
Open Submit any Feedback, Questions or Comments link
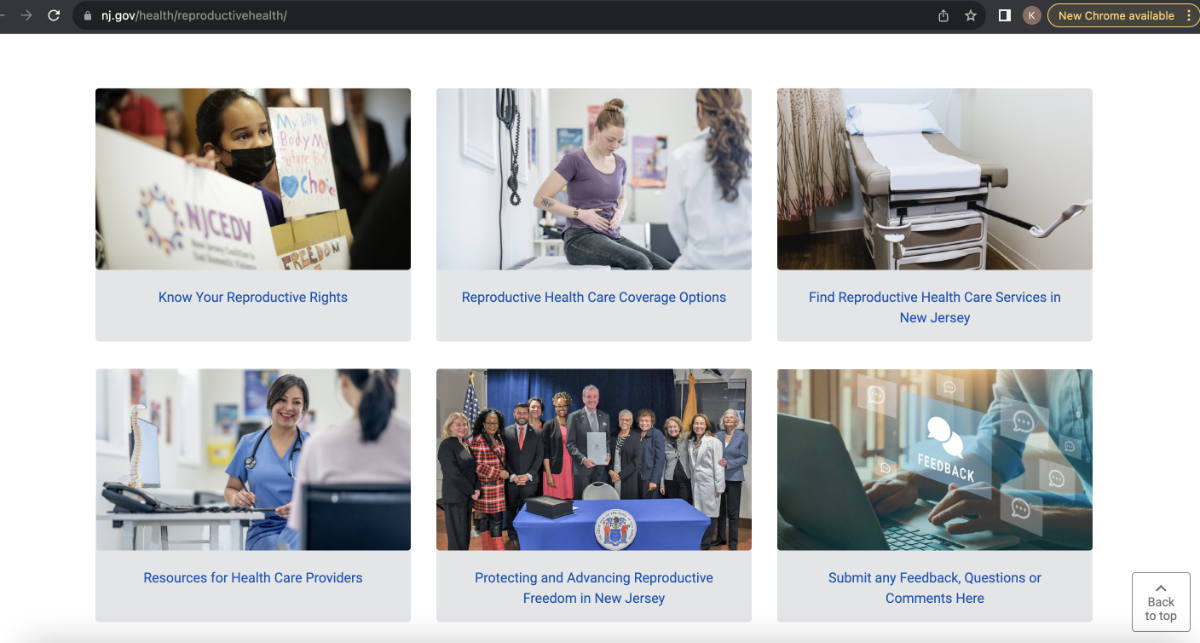click(x=935, y=588)
